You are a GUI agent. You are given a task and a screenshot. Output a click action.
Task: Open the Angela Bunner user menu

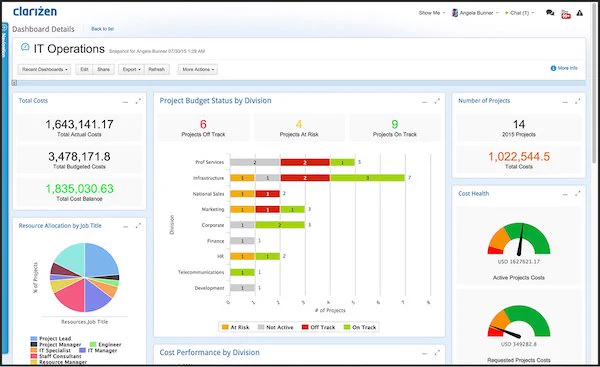(x=479, y=13)
